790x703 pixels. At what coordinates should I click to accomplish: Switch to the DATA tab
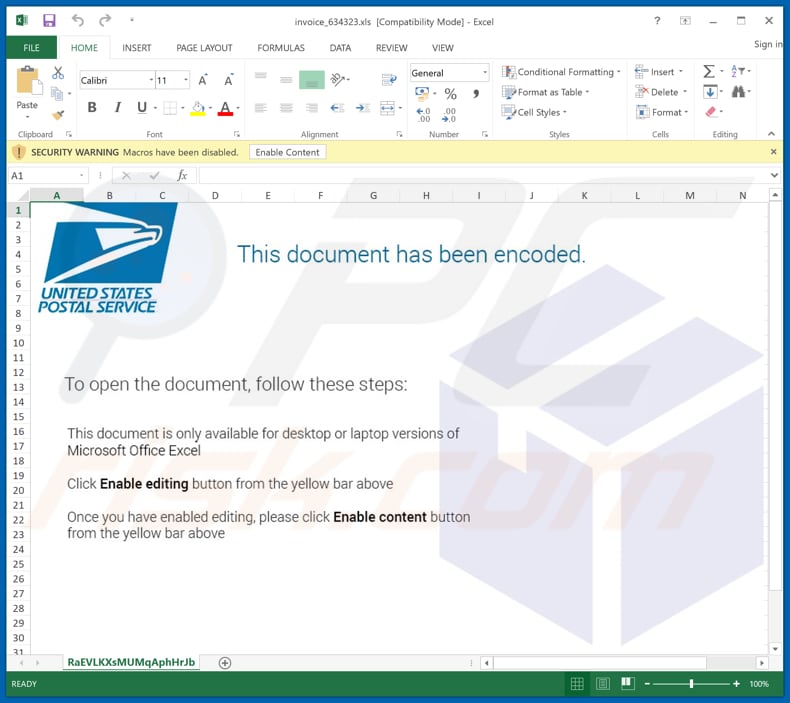click(340, 48)
